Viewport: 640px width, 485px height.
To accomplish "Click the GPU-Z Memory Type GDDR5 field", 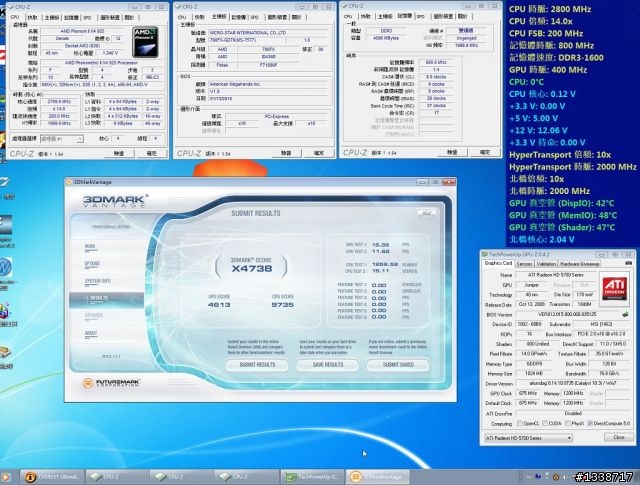I will (x=534, y=364).
